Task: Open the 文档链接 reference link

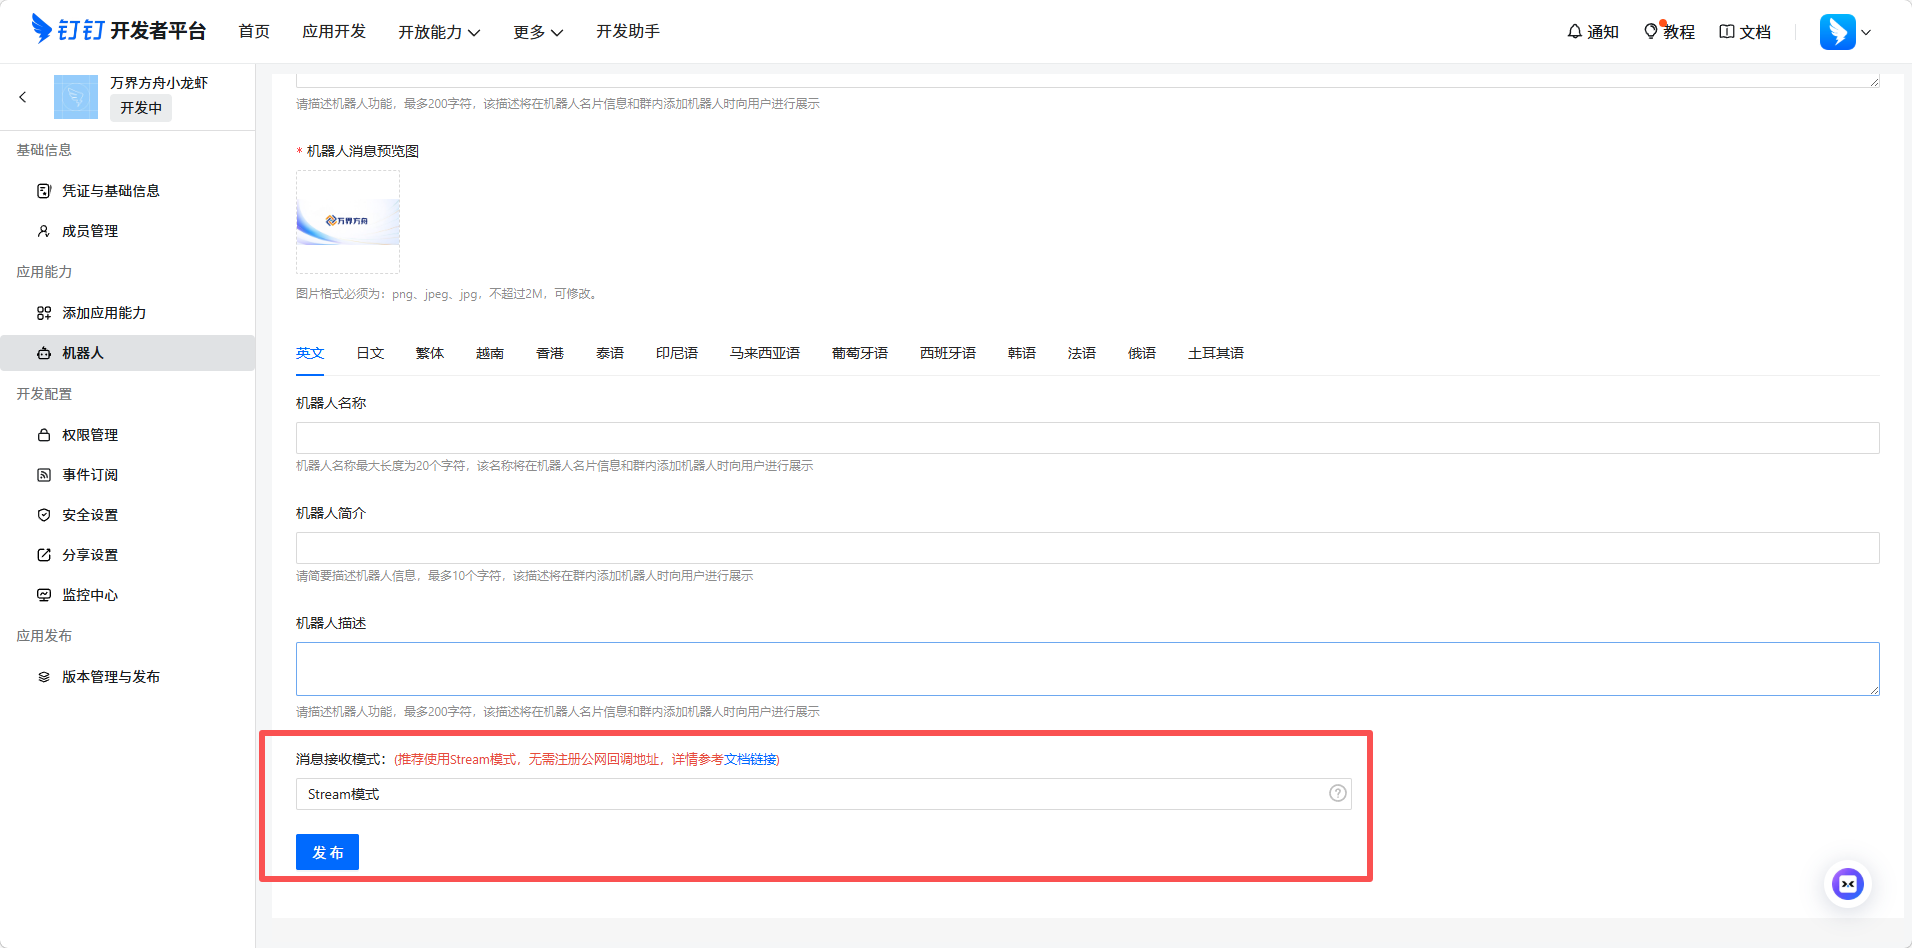Action: (x=750, y=760)
